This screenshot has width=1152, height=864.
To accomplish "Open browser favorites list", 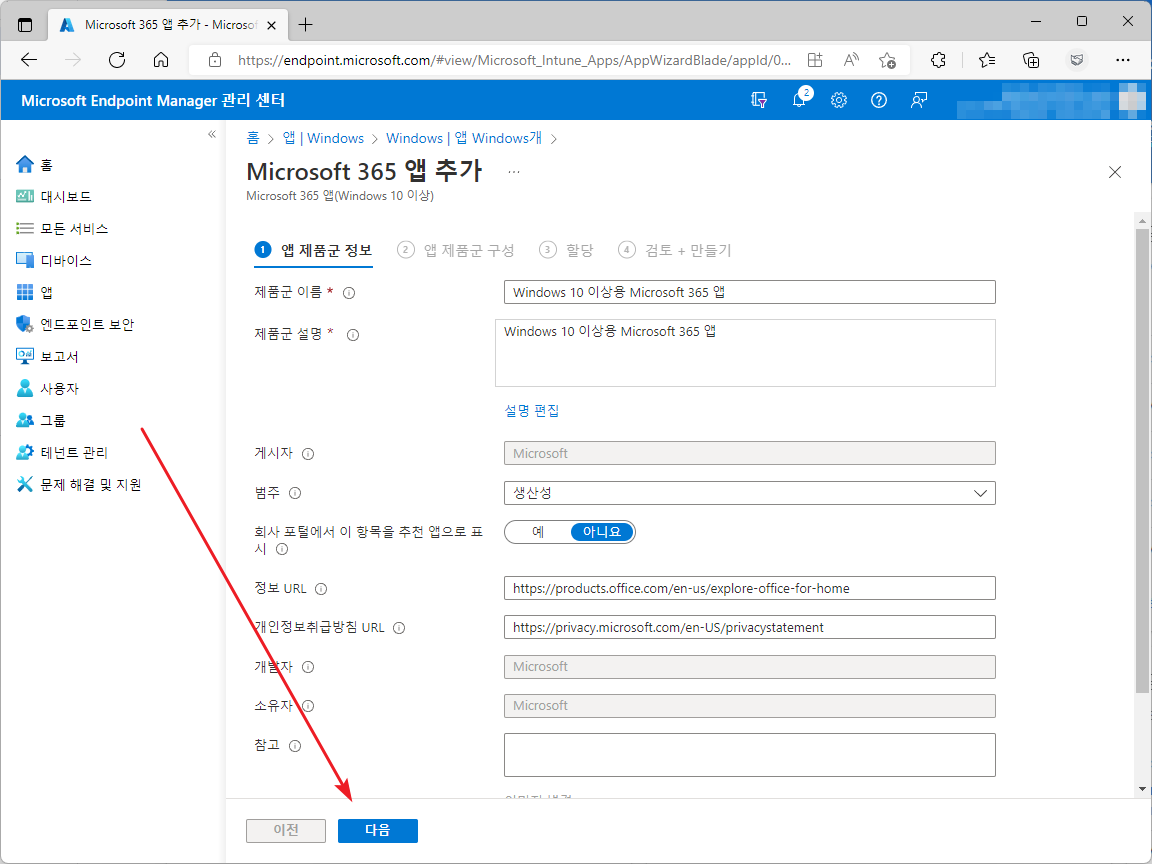I will click(987, 60).
